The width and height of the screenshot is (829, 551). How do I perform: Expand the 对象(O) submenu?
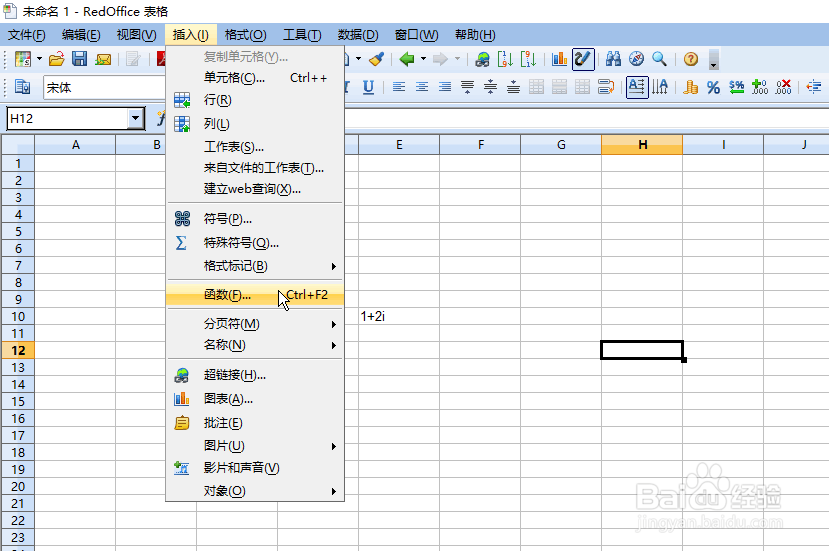pos(255,491)
